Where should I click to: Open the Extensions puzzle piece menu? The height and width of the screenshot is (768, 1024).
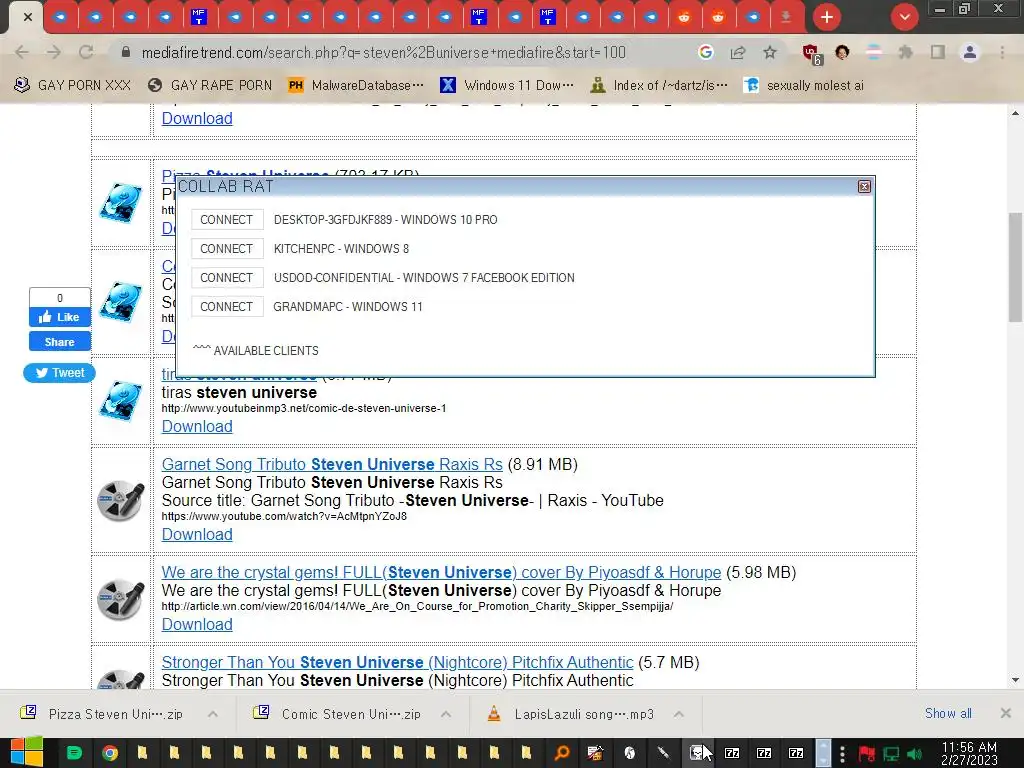(905, 52)
